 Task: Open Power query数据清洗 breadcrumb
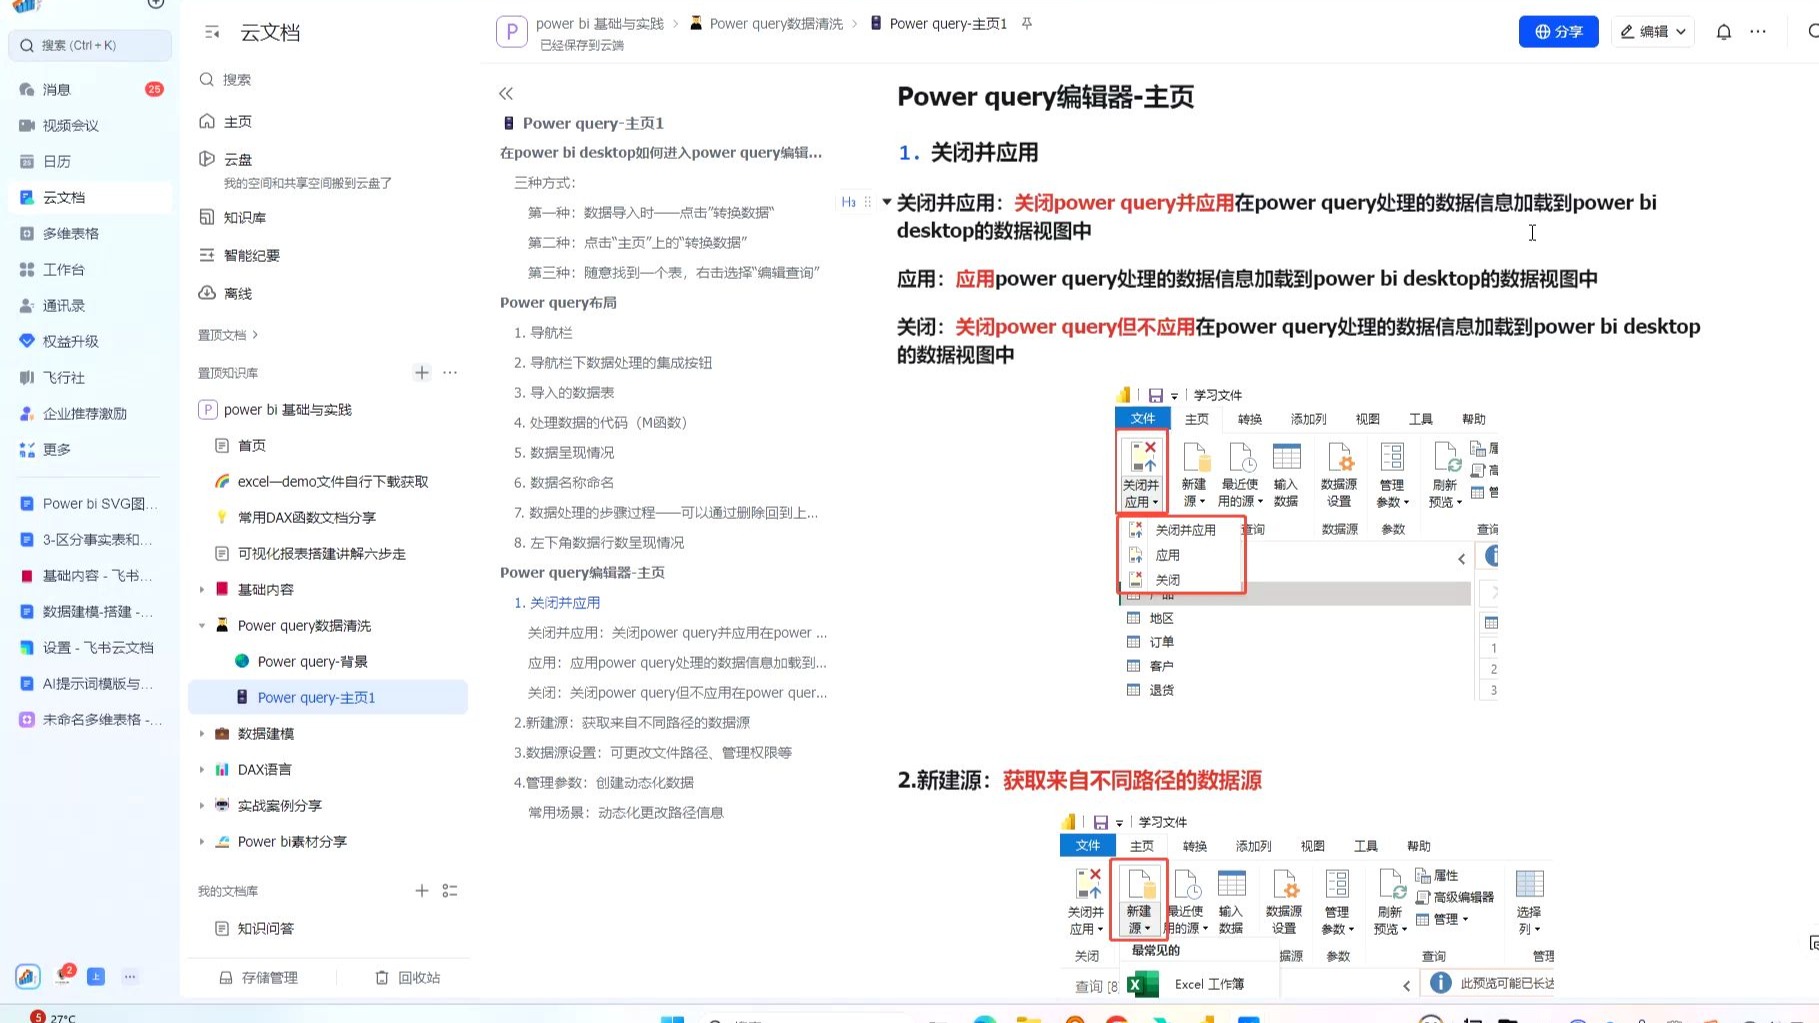point(767,23)
